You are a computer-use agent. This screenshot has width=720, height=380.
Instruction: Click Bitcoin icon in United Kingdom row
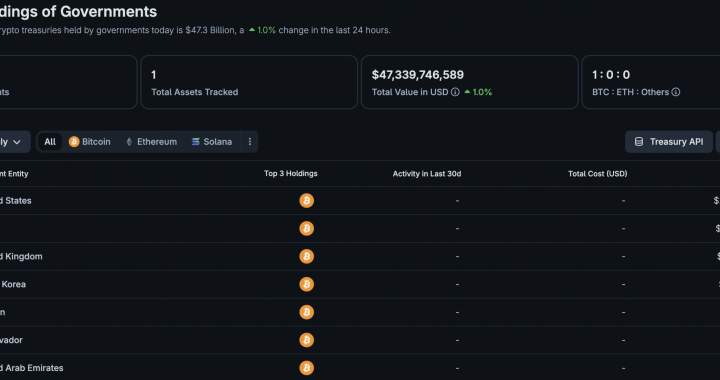click(x=306, y=256)
